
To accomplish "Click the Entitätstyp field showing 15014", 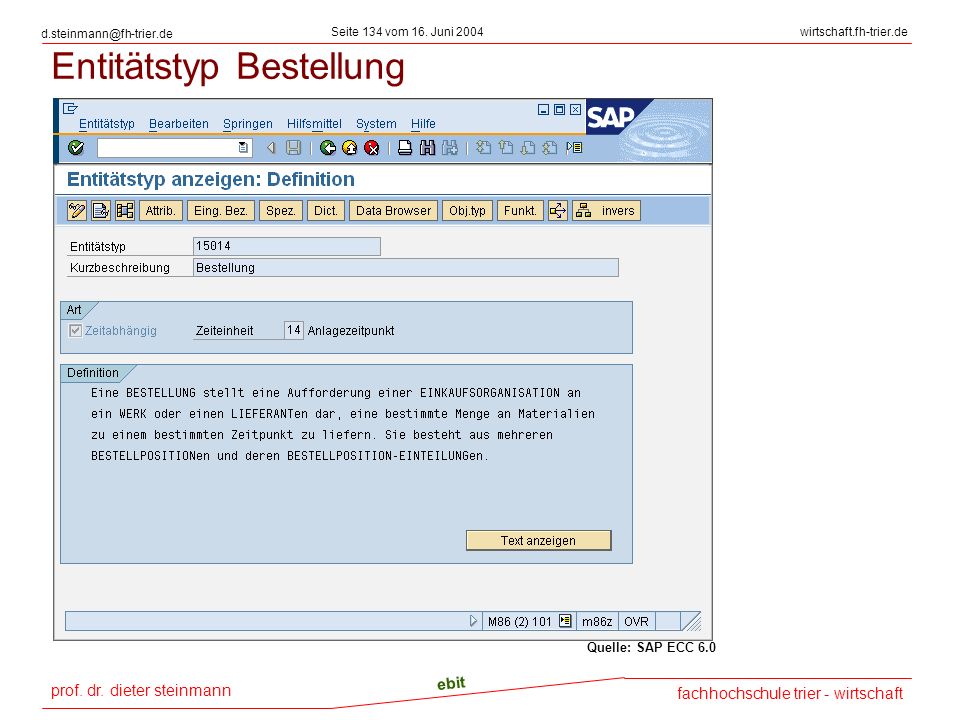I will pyautogui.click(x=287, y=246).
